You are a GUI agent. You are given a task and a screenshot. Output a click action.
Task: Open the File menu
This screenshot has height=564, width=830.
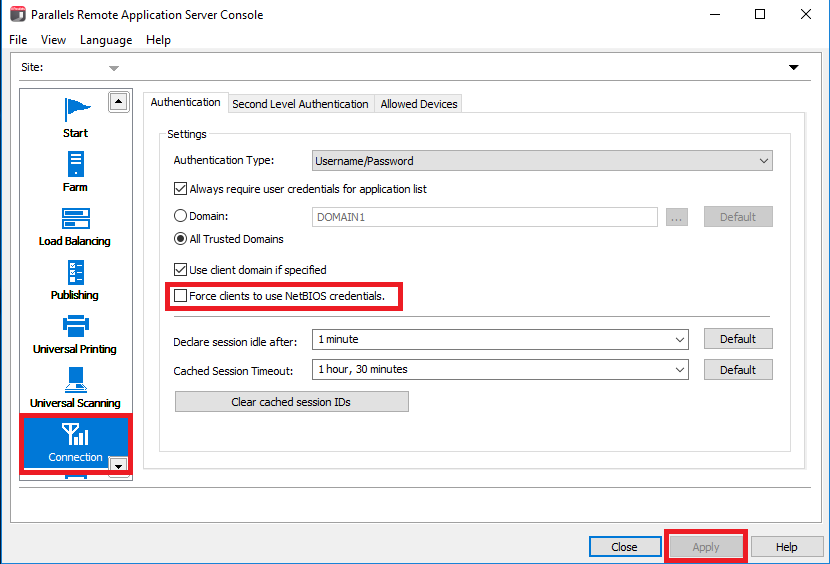click(18, 40)
